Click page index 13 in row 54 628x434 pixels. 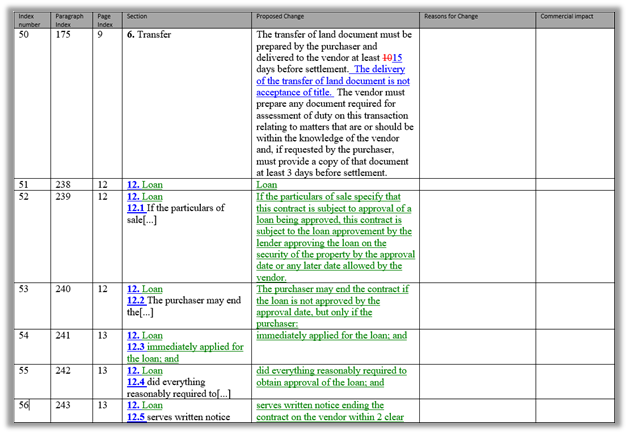103,335
